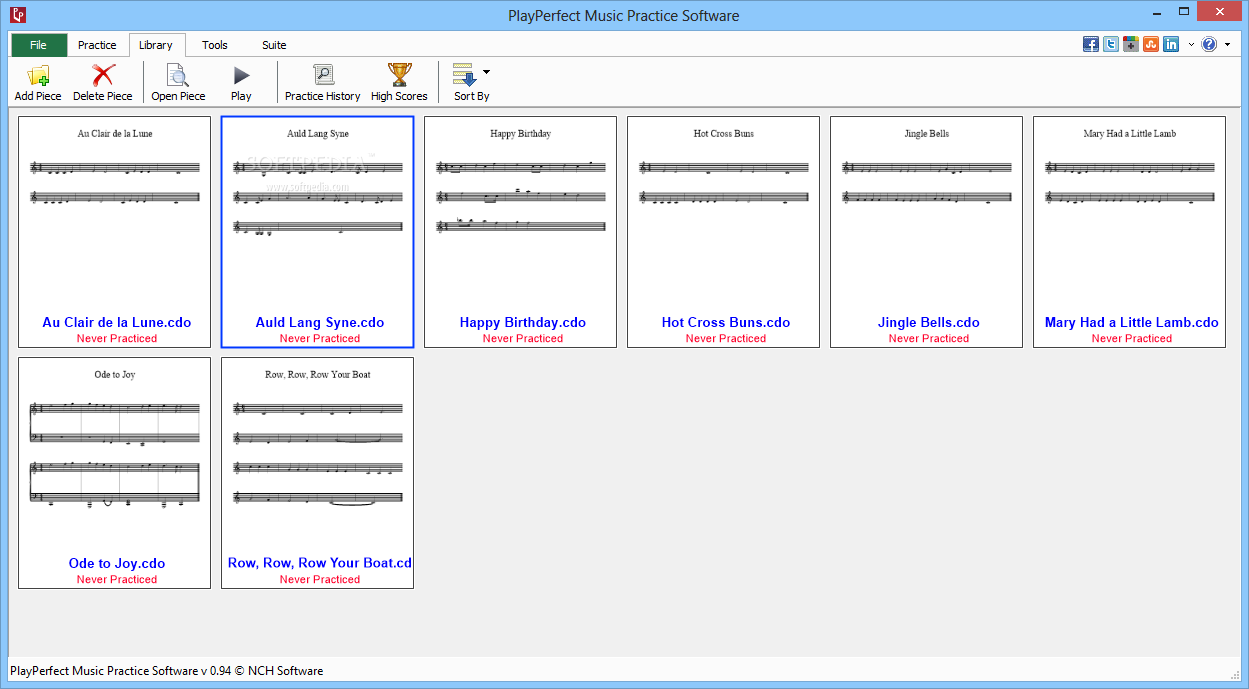Click the 'Ode to Joy.cdo' filename
The width and height of the screenshot is (1249, 689).
117,563
